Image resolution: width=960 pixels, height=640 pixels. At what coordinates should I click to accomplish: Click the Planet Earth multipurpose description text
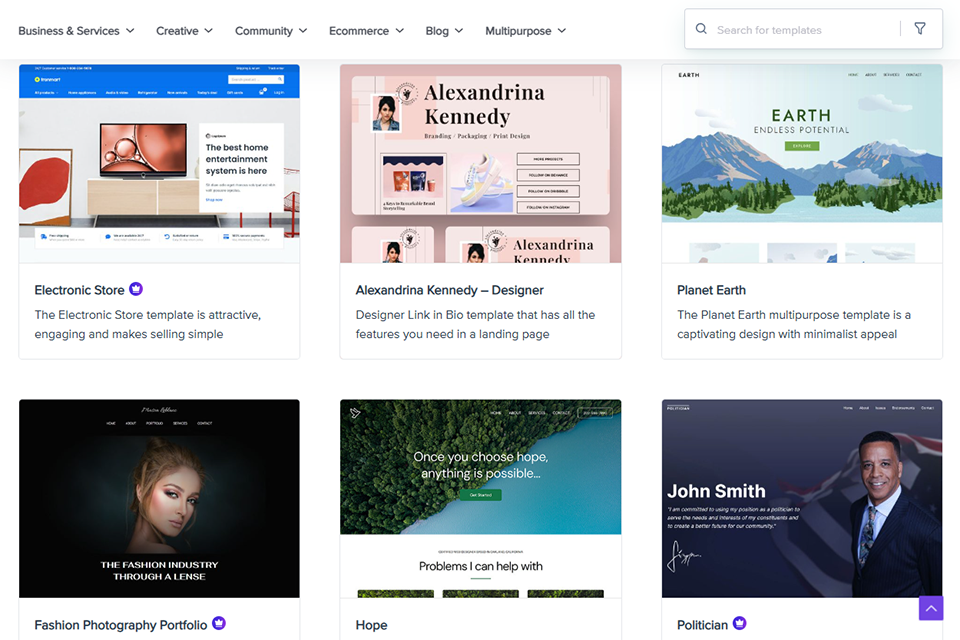click(794, 325)
